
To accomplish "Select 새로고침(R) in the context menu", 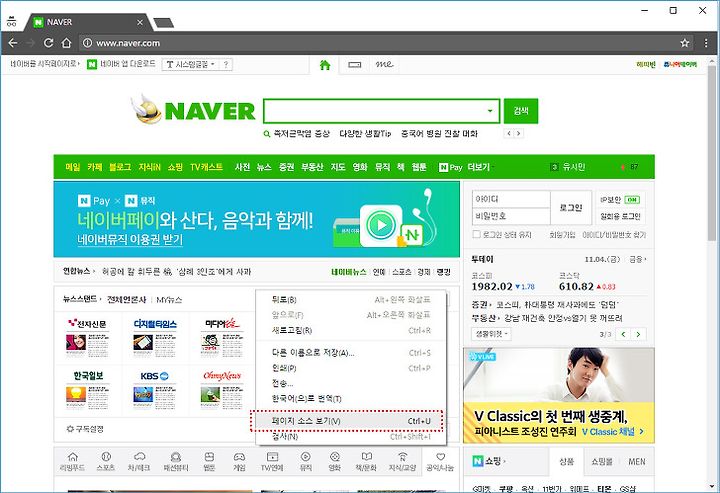I will pyautogui.click(x=351, y=330).
